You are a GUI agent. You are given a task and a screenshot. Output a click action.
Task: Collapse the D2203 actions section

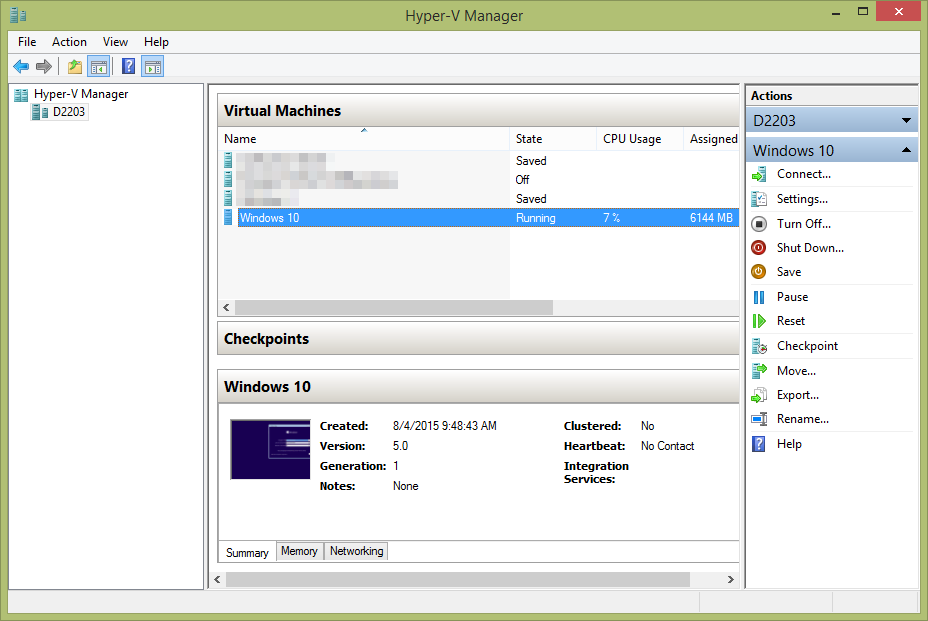(906, 121)
